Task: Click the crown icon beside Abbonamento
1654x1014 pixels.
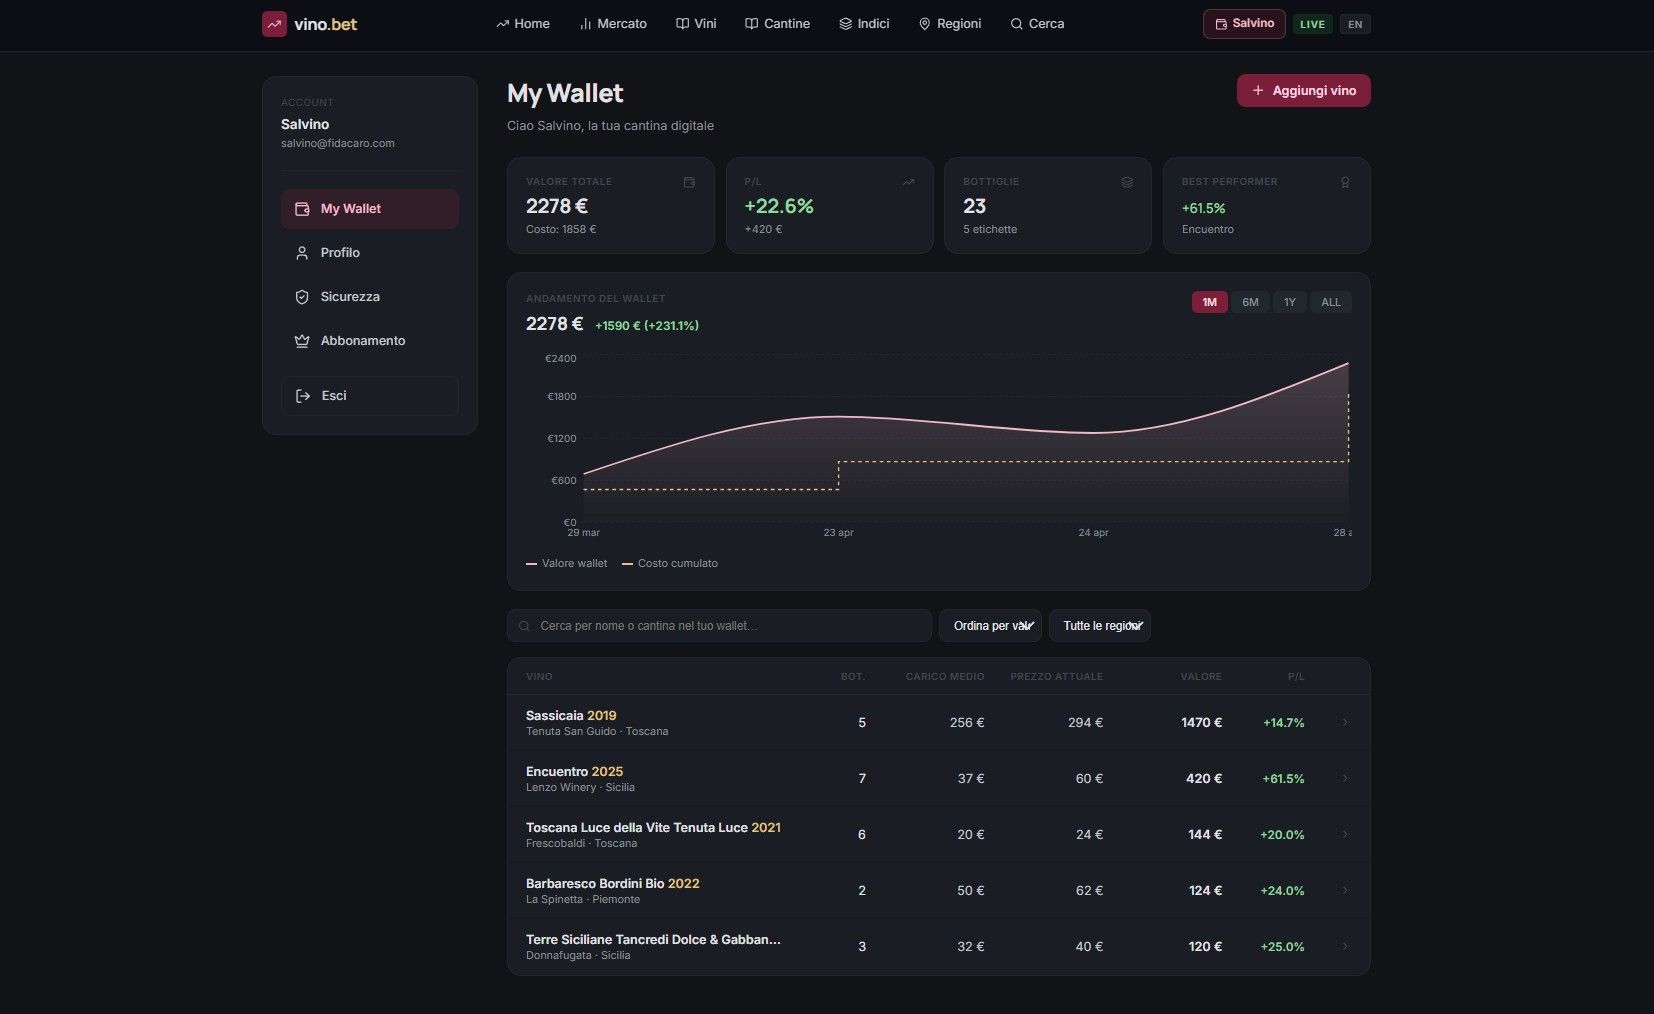Action: (302, 341)
